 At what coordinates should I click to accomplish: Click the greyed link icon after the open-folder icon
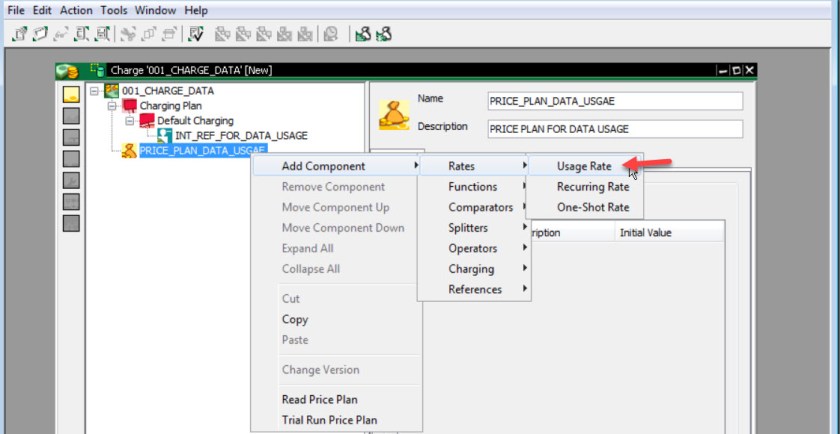click(x=61, y=34)
